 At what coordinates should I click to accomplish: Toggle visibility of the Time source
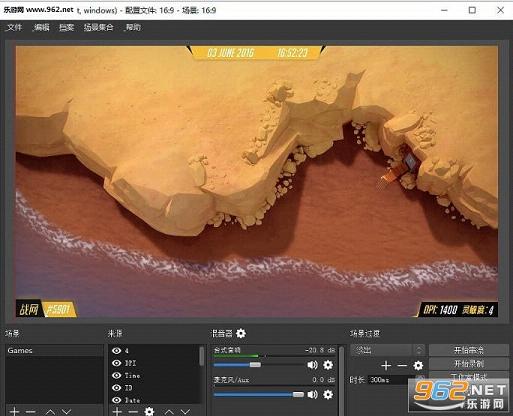pyautogui.click(x=116, y=375)
